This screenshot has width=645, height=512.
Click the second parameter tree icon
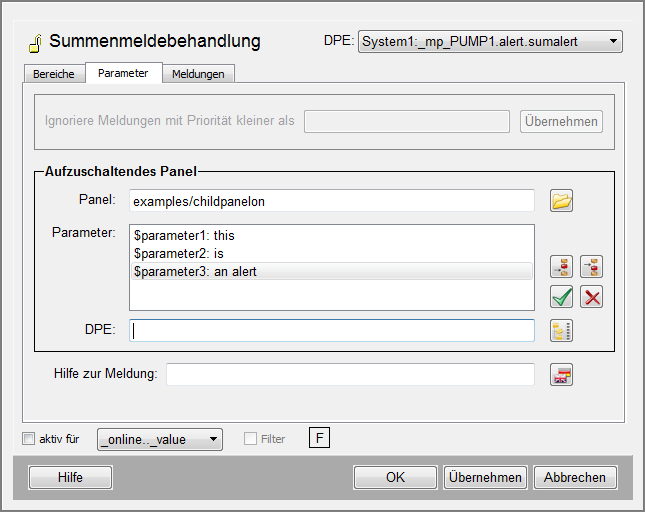click(x=592, y=266)
